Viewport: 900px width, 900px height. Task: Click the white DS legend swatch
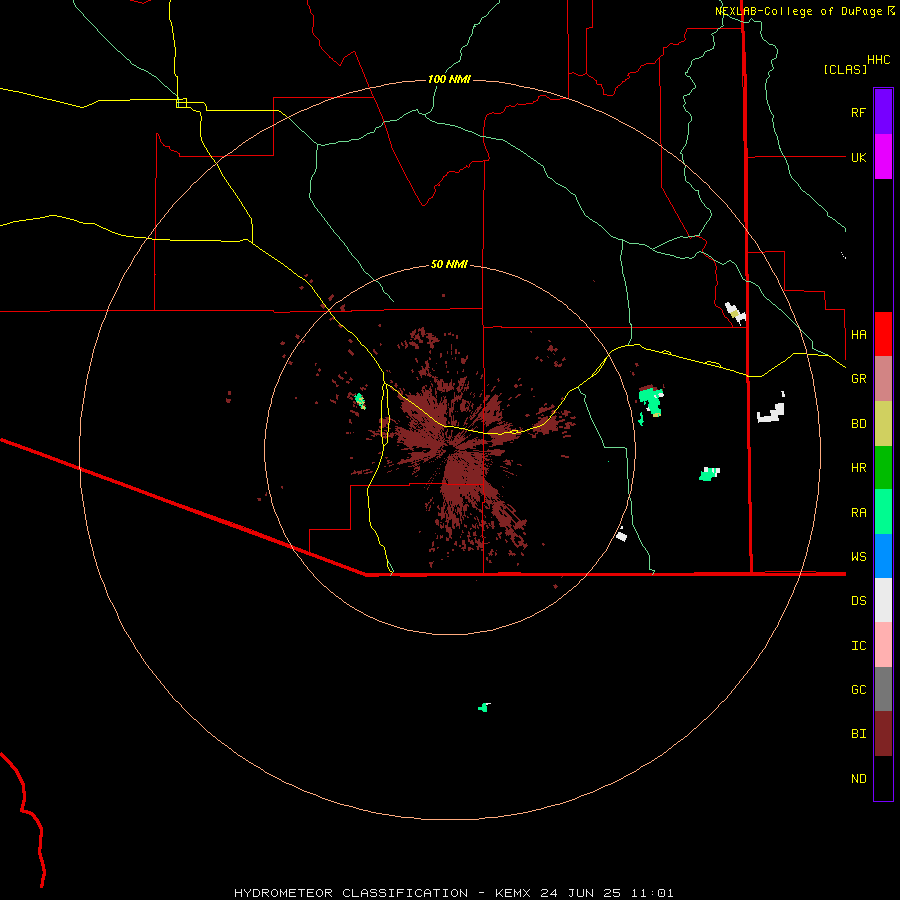coord(883,600)
